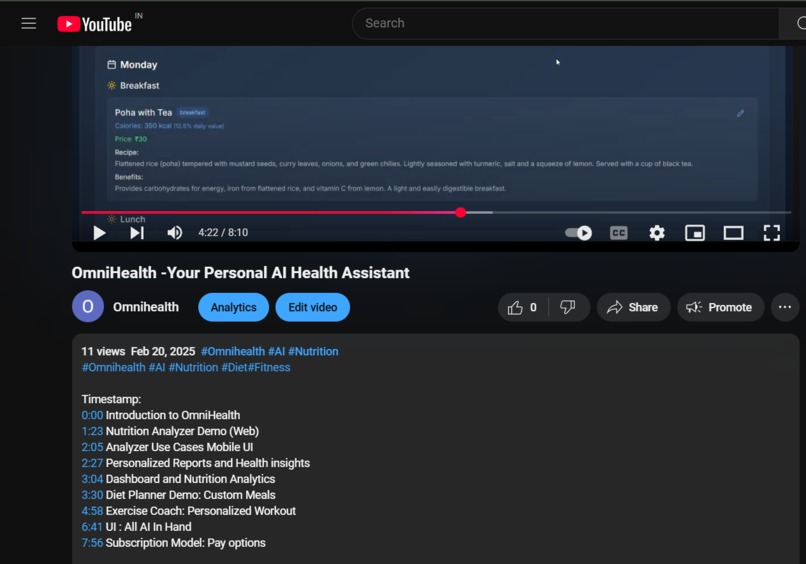Click the first-line #AI hashtag
The image size is (806, 564).
click(x=276, y=352)
